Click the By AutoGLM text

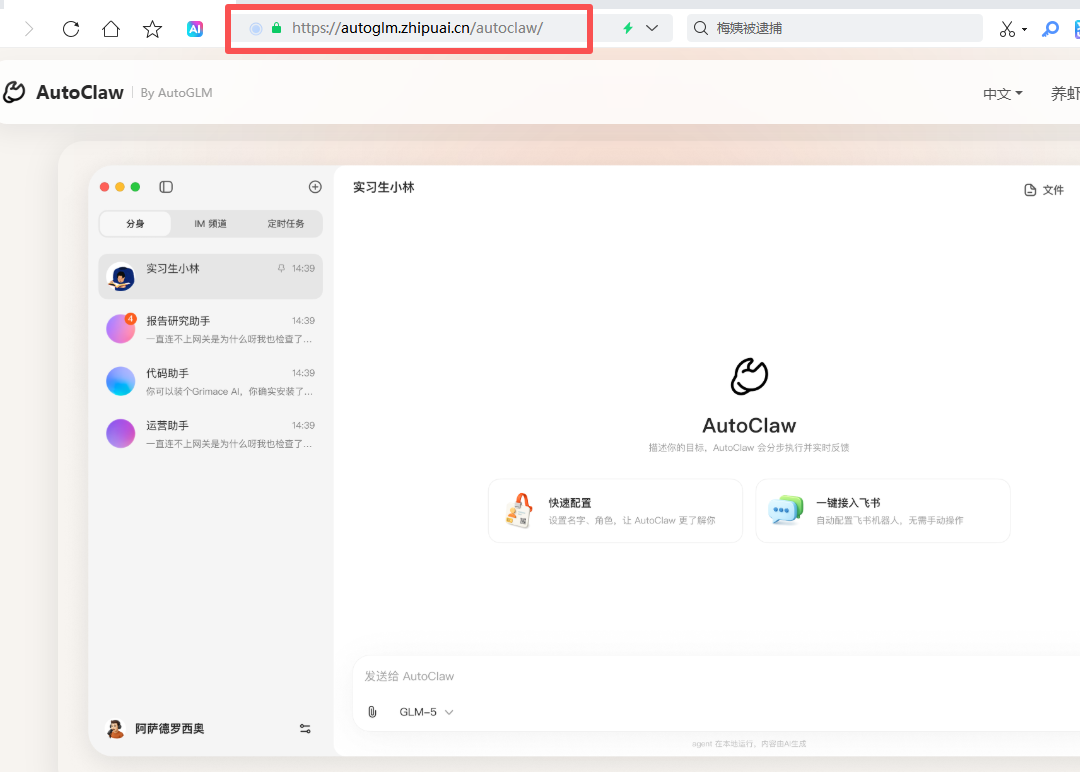point(176,93)
